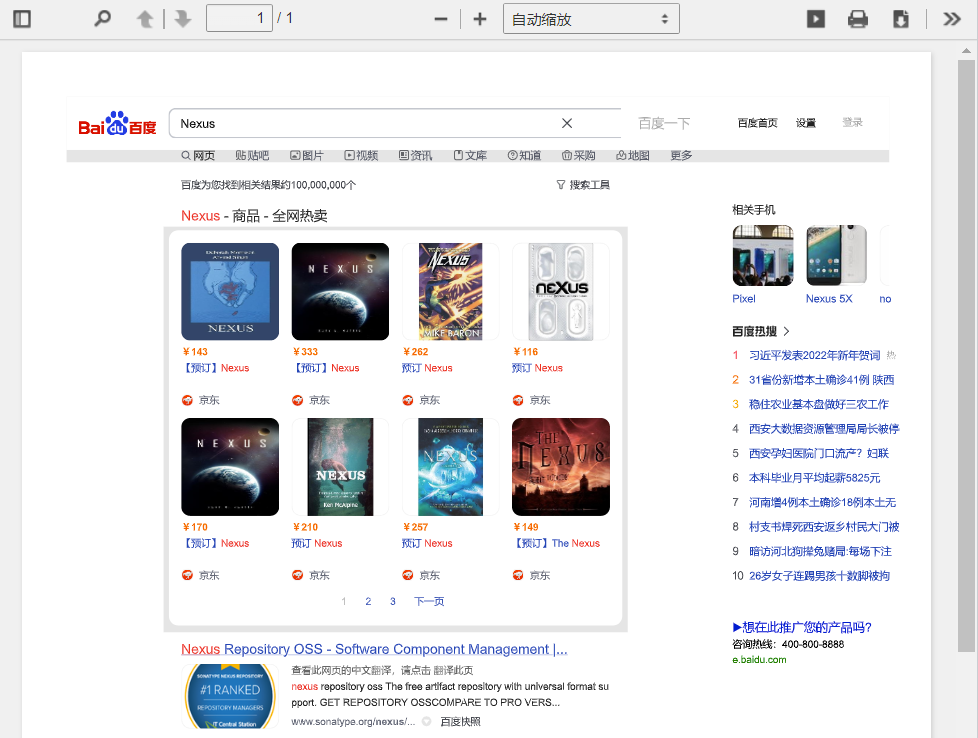Viewport: 978px width, 738px height.
Task: Open the 【预订】The Nexus product link
Action: pyautogui.click(x=556, y=543)
